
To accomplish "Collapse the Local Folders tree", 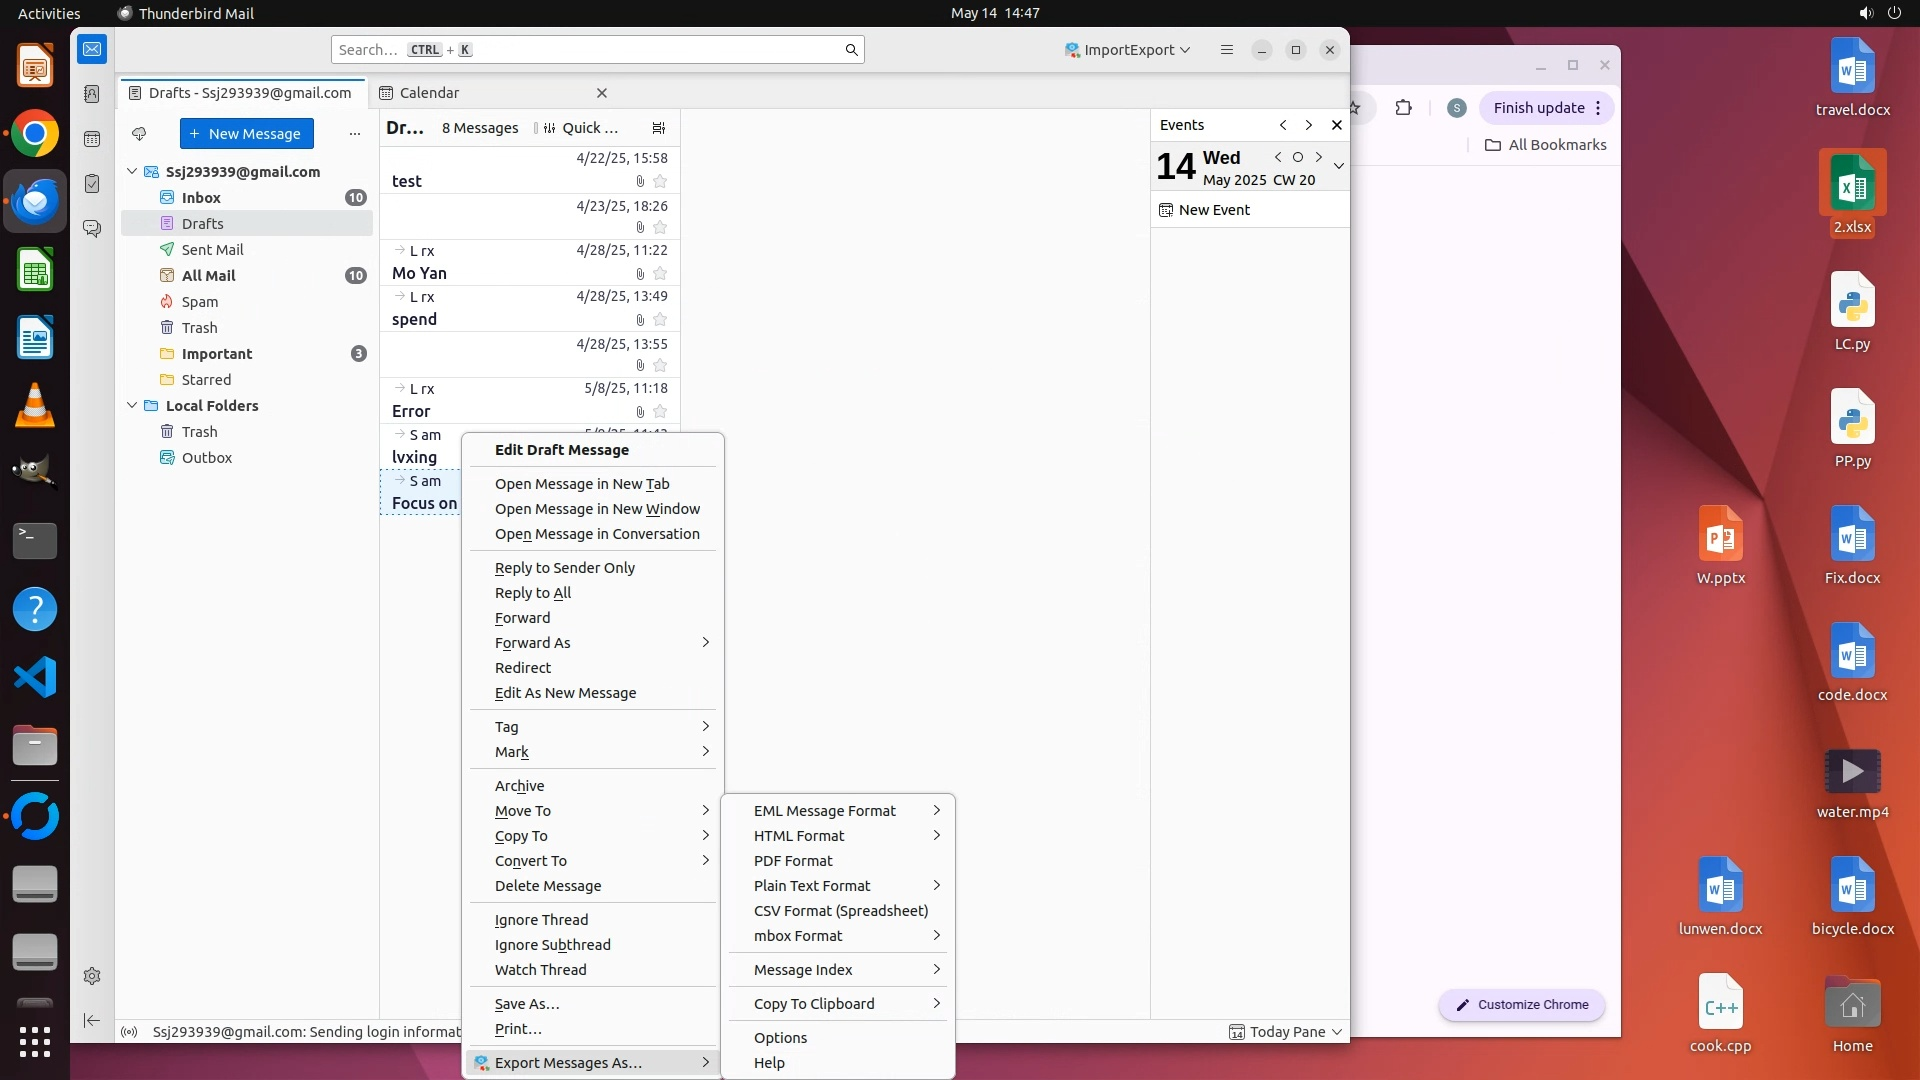I will click(x=132, y=406).
